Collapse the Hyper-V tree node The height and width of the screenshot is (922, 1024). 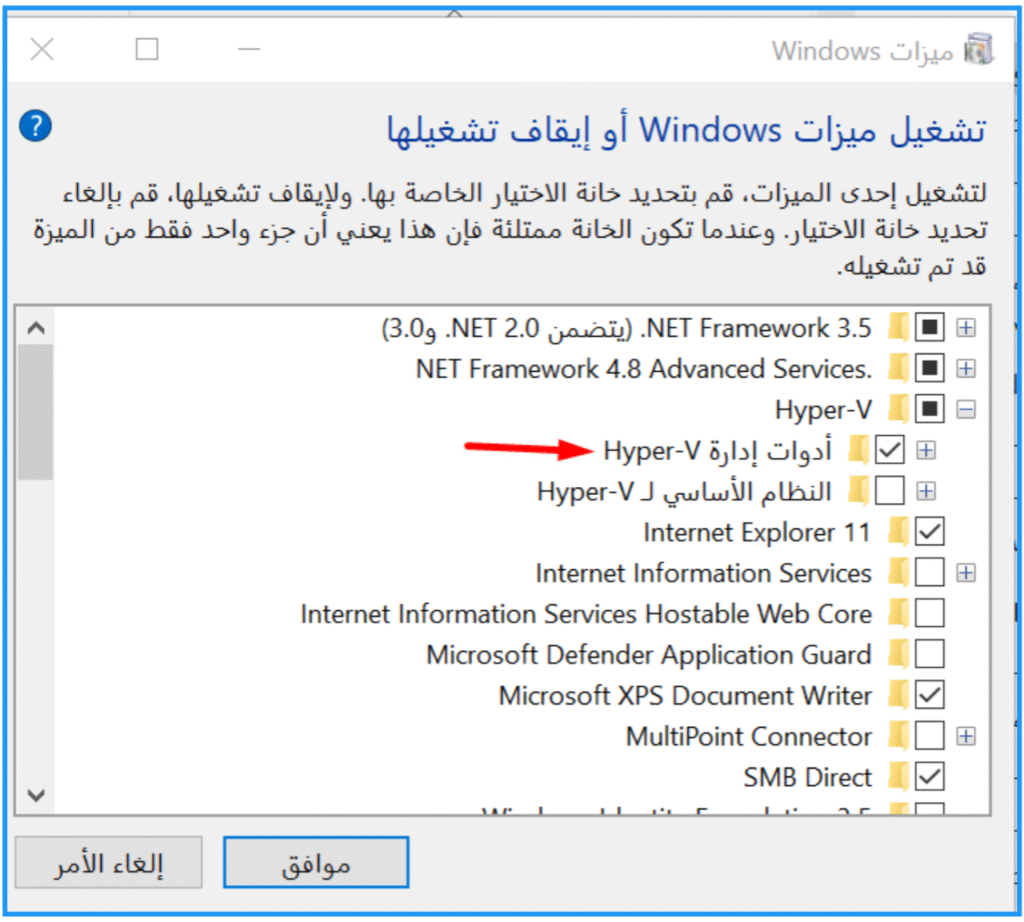coord(966,409)
